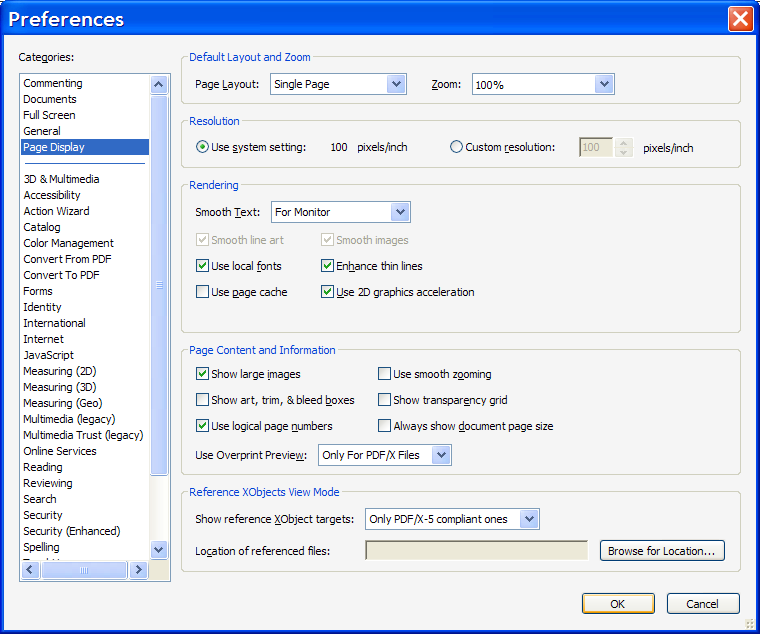Open the Page Layout dropdown
The width and height of the screenshot is (760, 634).
click(396, 85)
